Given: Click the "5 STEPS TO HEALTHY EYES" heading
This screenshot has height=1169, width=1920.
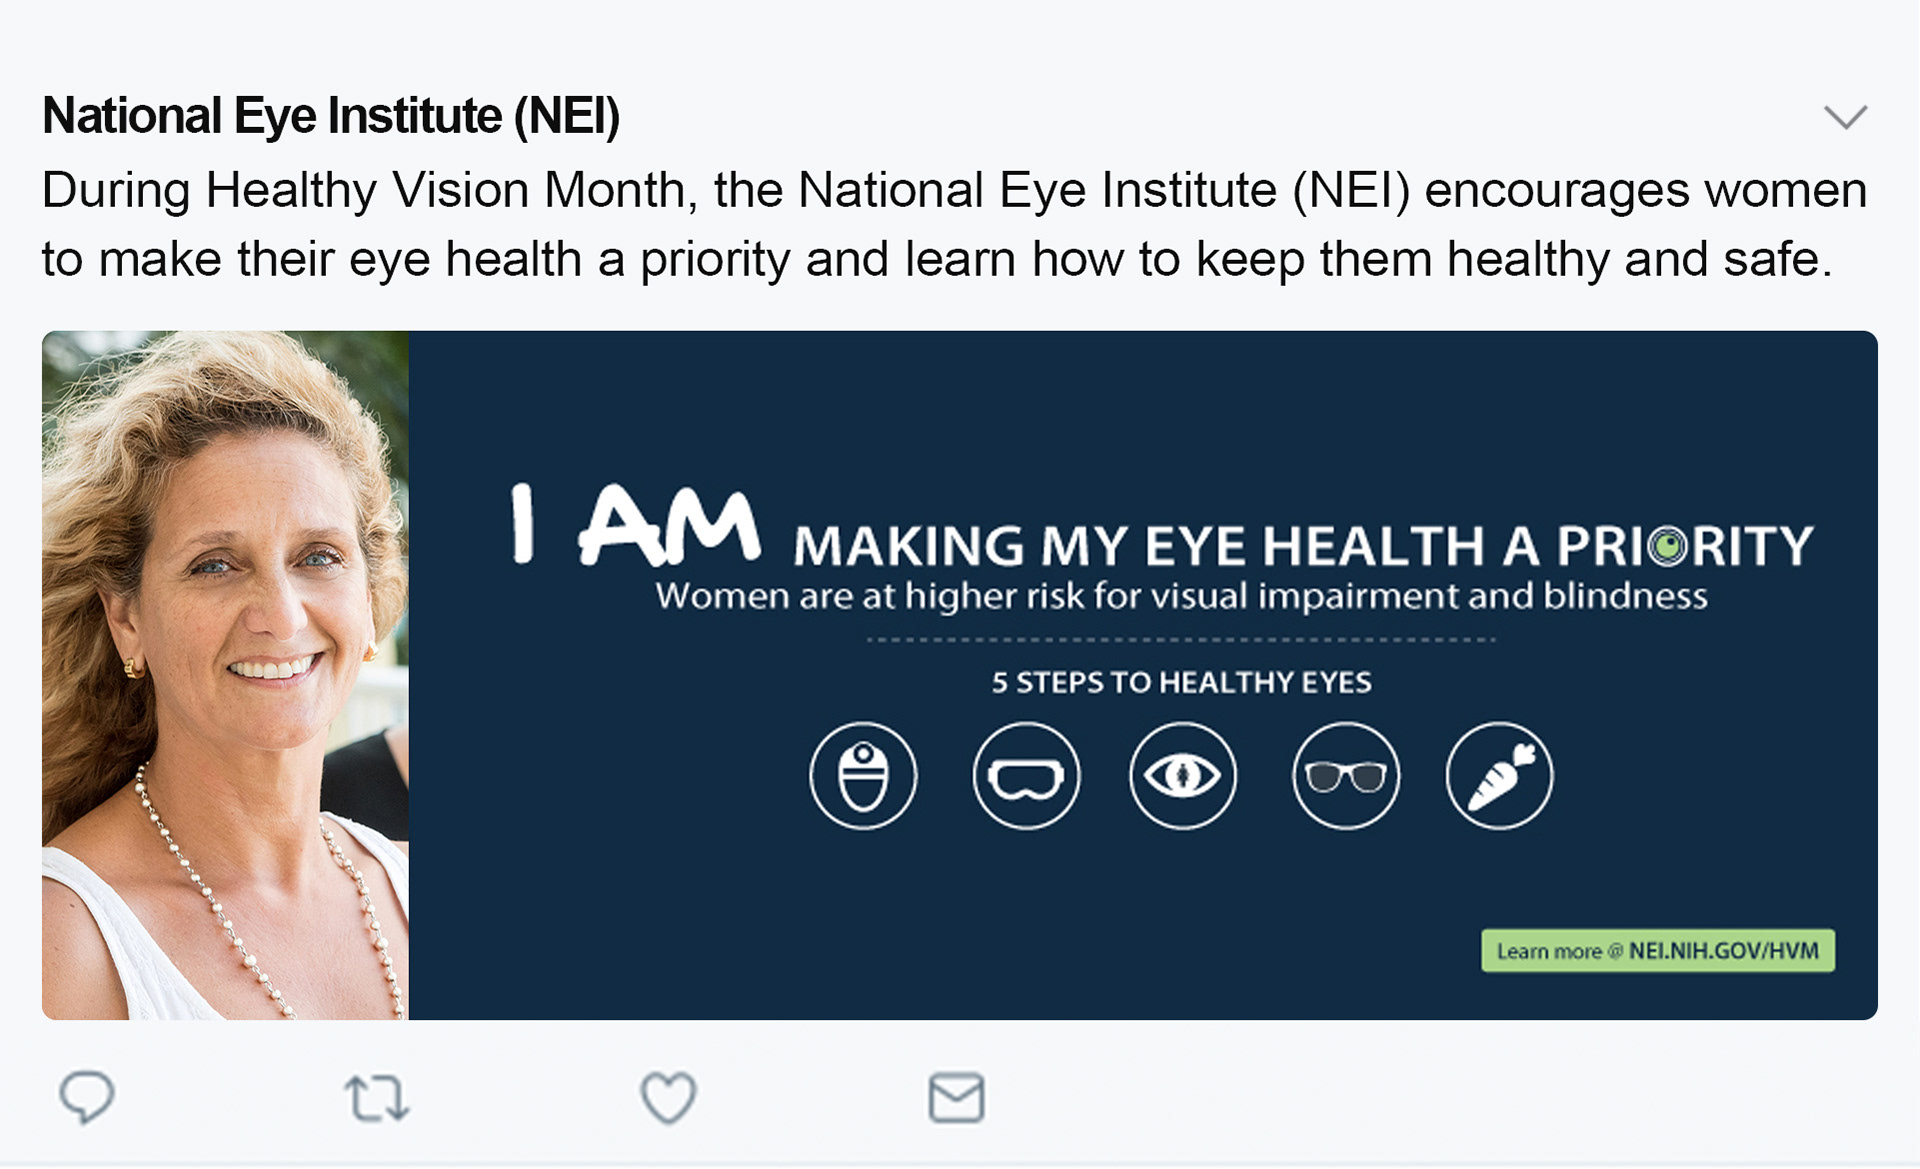Looking at the screenshot, I should click(x=1181, y=683).
